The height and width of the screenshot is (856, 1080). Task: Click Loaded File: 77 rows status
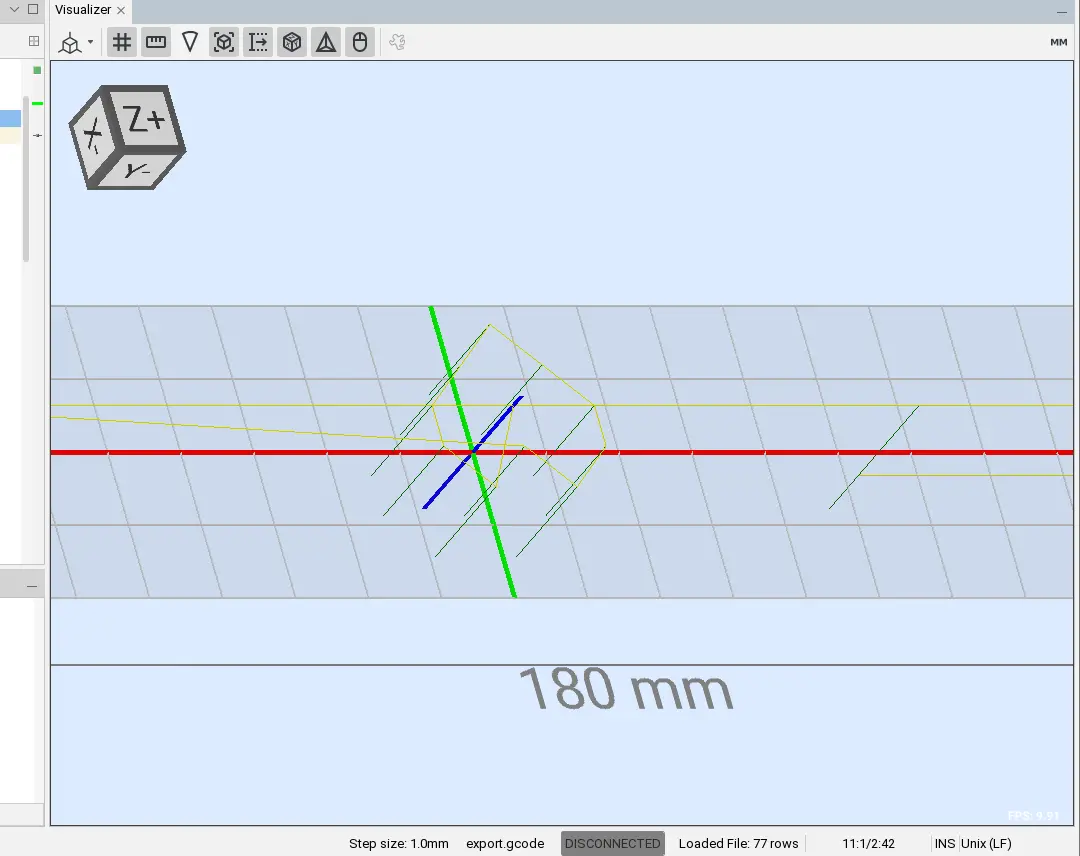click(x=738, y=844)
